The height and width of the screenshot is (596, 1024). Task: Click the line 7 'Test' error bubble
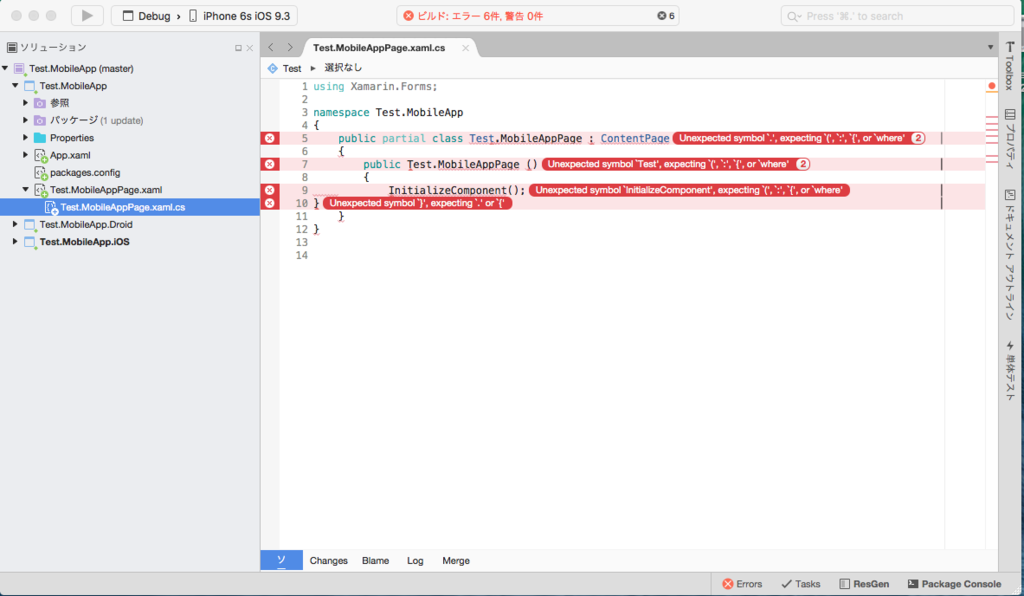tap(676, 164)
